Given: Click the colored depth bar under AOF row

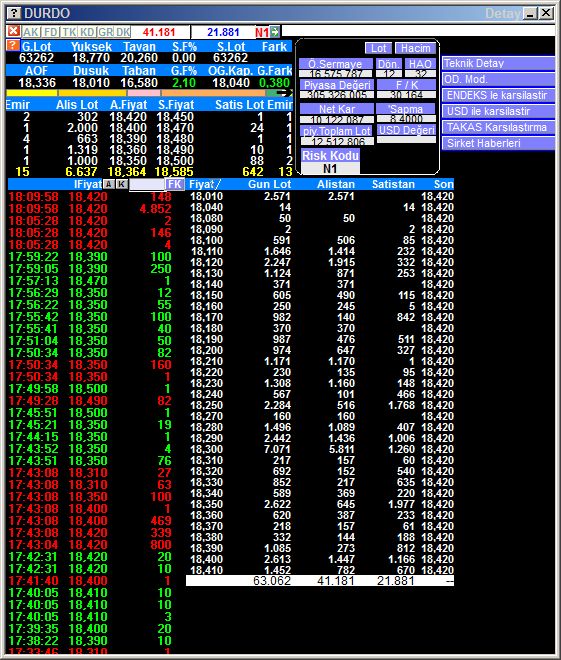Looking at the screenshot, I should (149, 93).
